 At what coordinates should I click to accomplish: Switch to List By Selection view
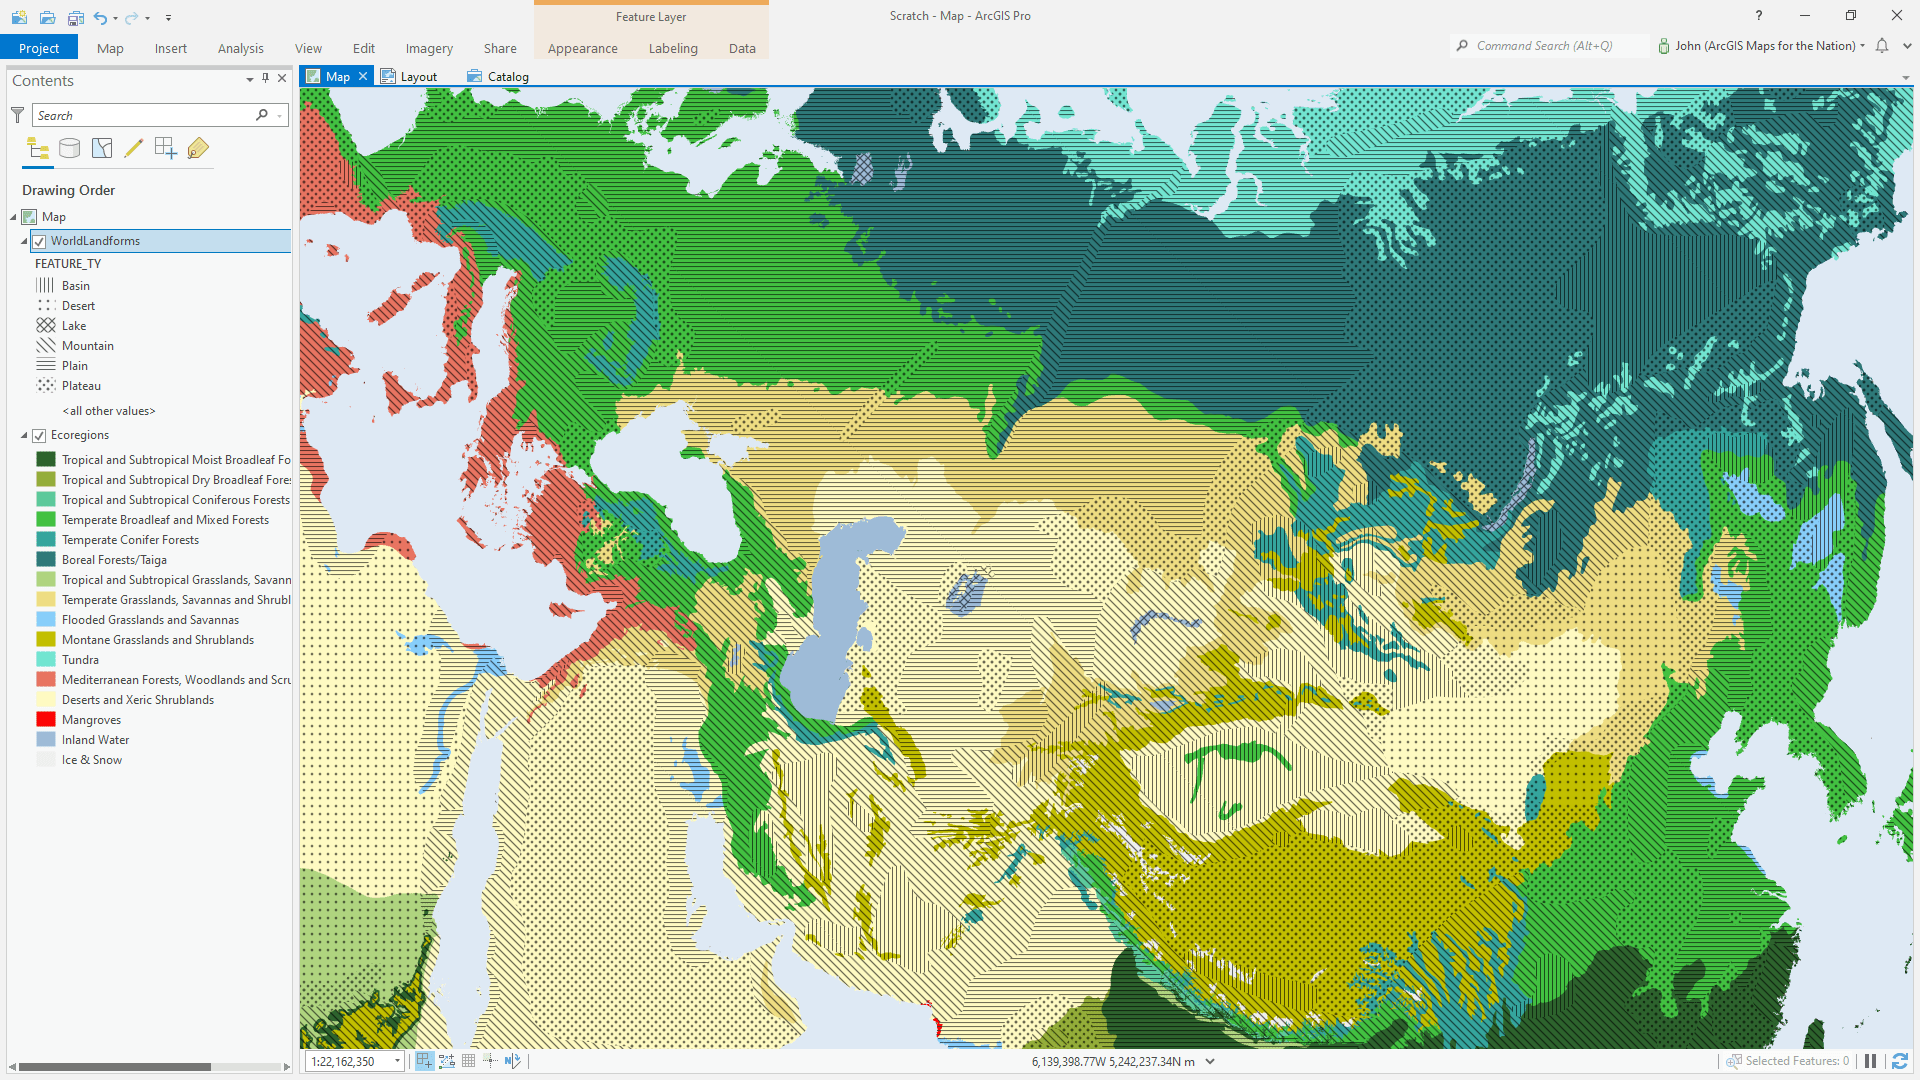pos(102,149)
